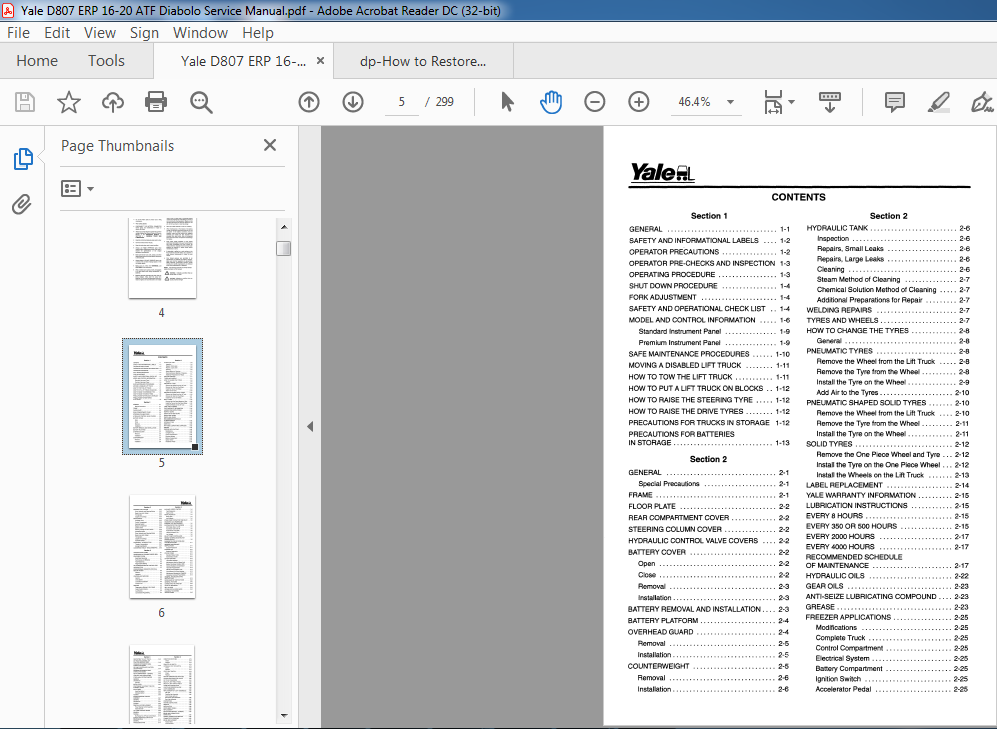Switch to the Home tab
This screenshot has height=729, width=997.
click(x=37, y=61)
